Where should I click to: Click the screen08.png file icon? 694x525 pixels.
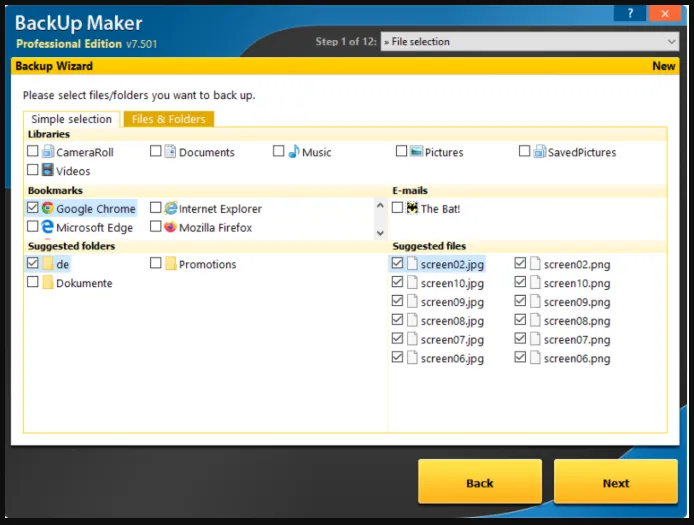536,320
